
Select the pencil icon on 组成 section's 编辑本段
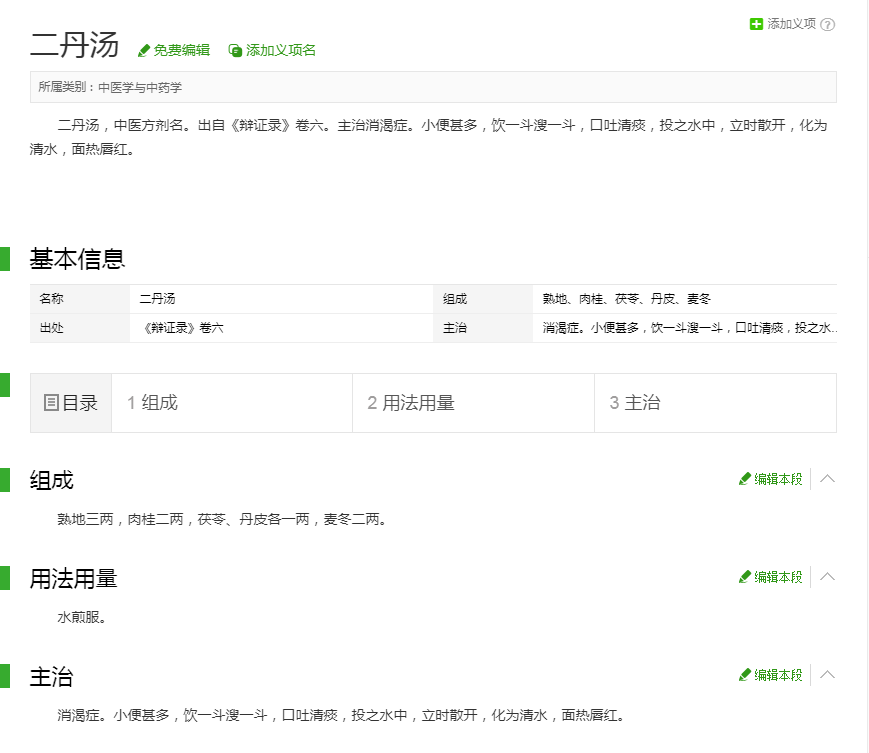tap(743, 479)
